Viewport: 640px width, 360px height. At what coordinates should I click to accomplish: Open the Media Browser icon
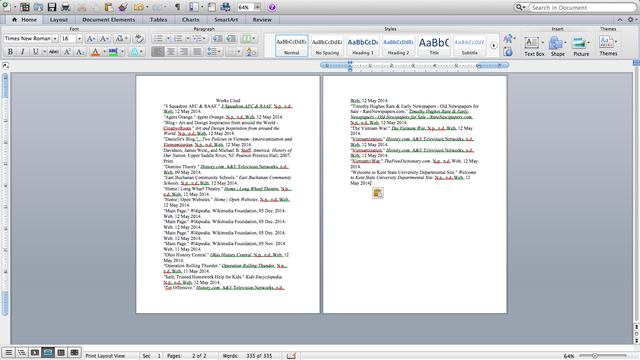coord(225,7)
